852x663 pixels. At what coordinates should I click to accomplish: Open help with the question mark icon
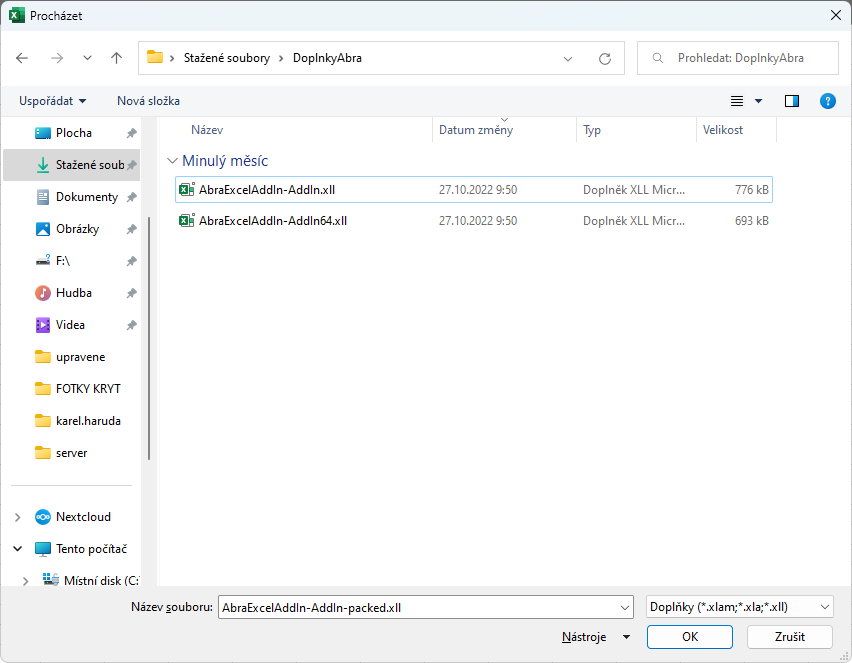[x=828, y=101]
